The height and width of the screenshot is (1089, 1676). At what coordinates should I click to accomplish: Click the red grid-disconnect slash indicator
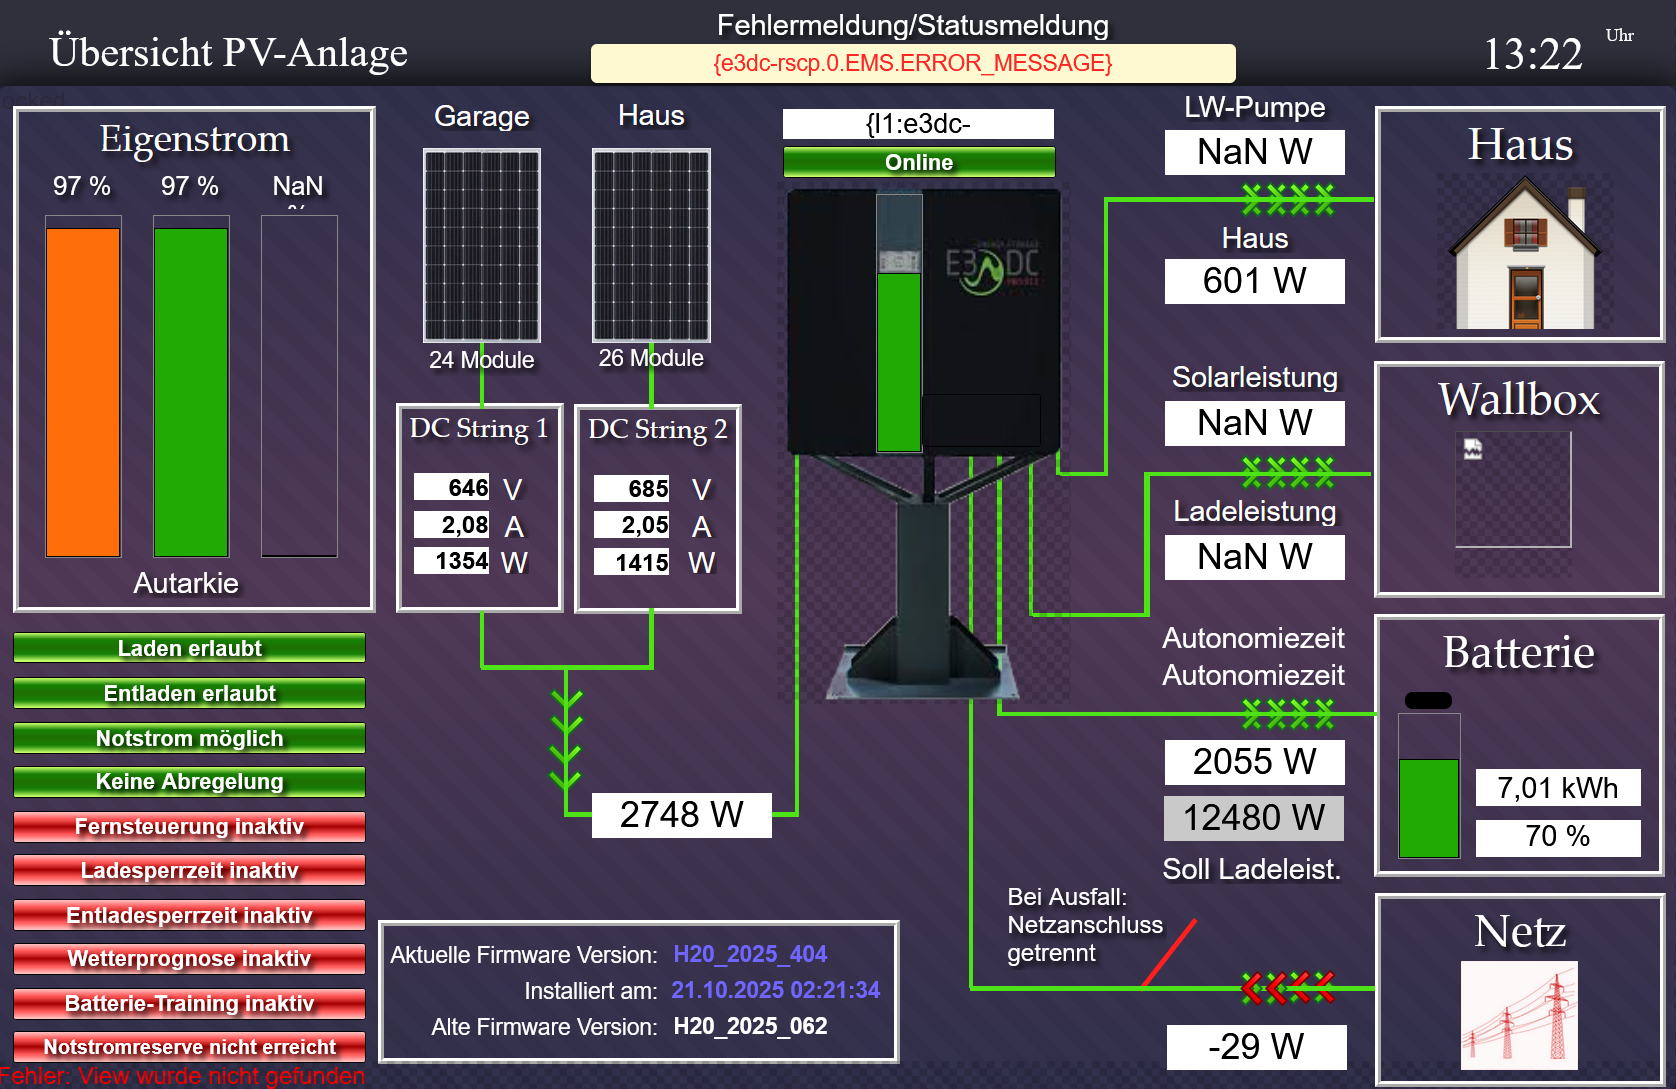pos(1169,952)
